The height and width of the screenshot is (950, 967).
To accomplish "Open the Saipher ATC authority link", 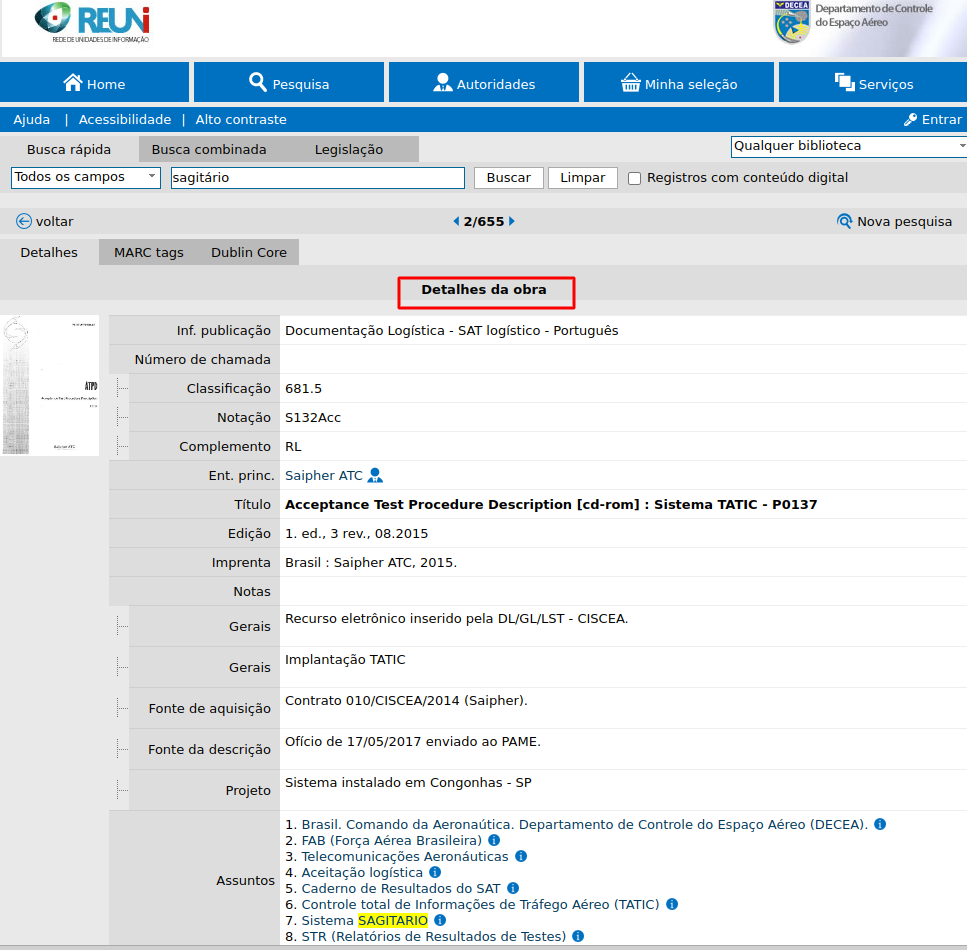I will coord(324,476).
